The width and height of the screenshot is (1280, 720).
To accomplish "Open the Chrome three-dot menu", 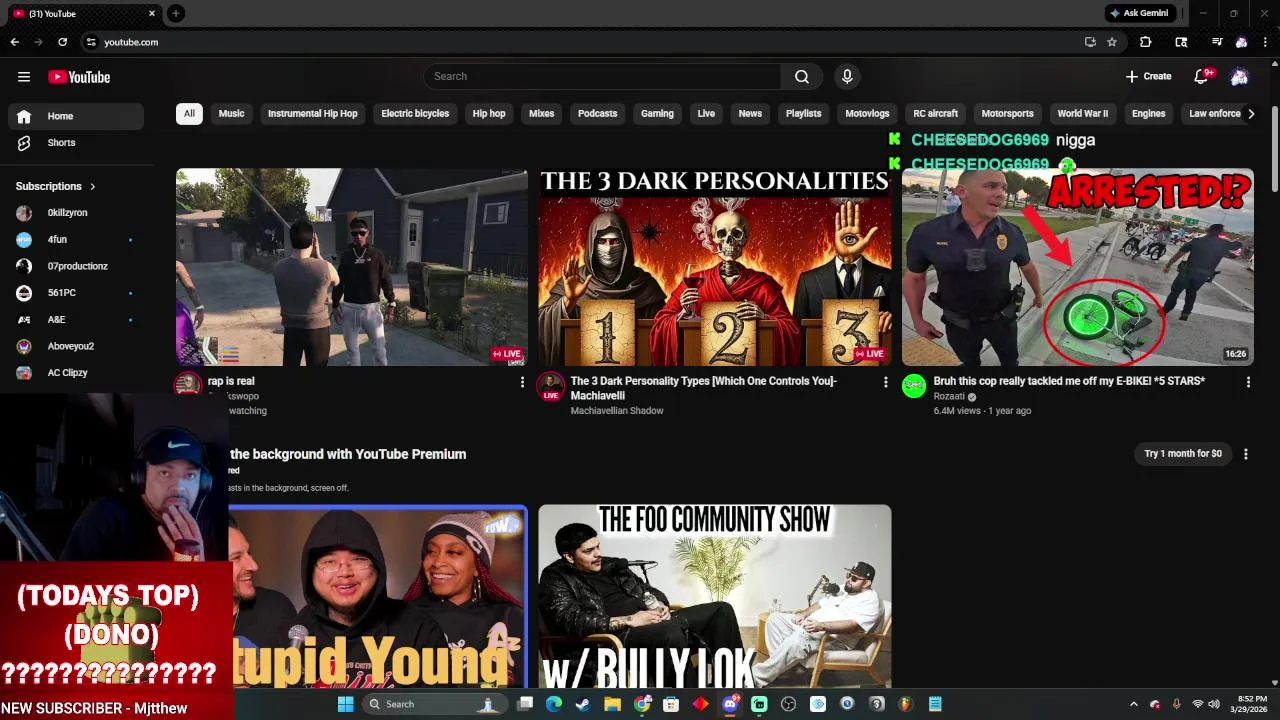I will point(1264,42).
